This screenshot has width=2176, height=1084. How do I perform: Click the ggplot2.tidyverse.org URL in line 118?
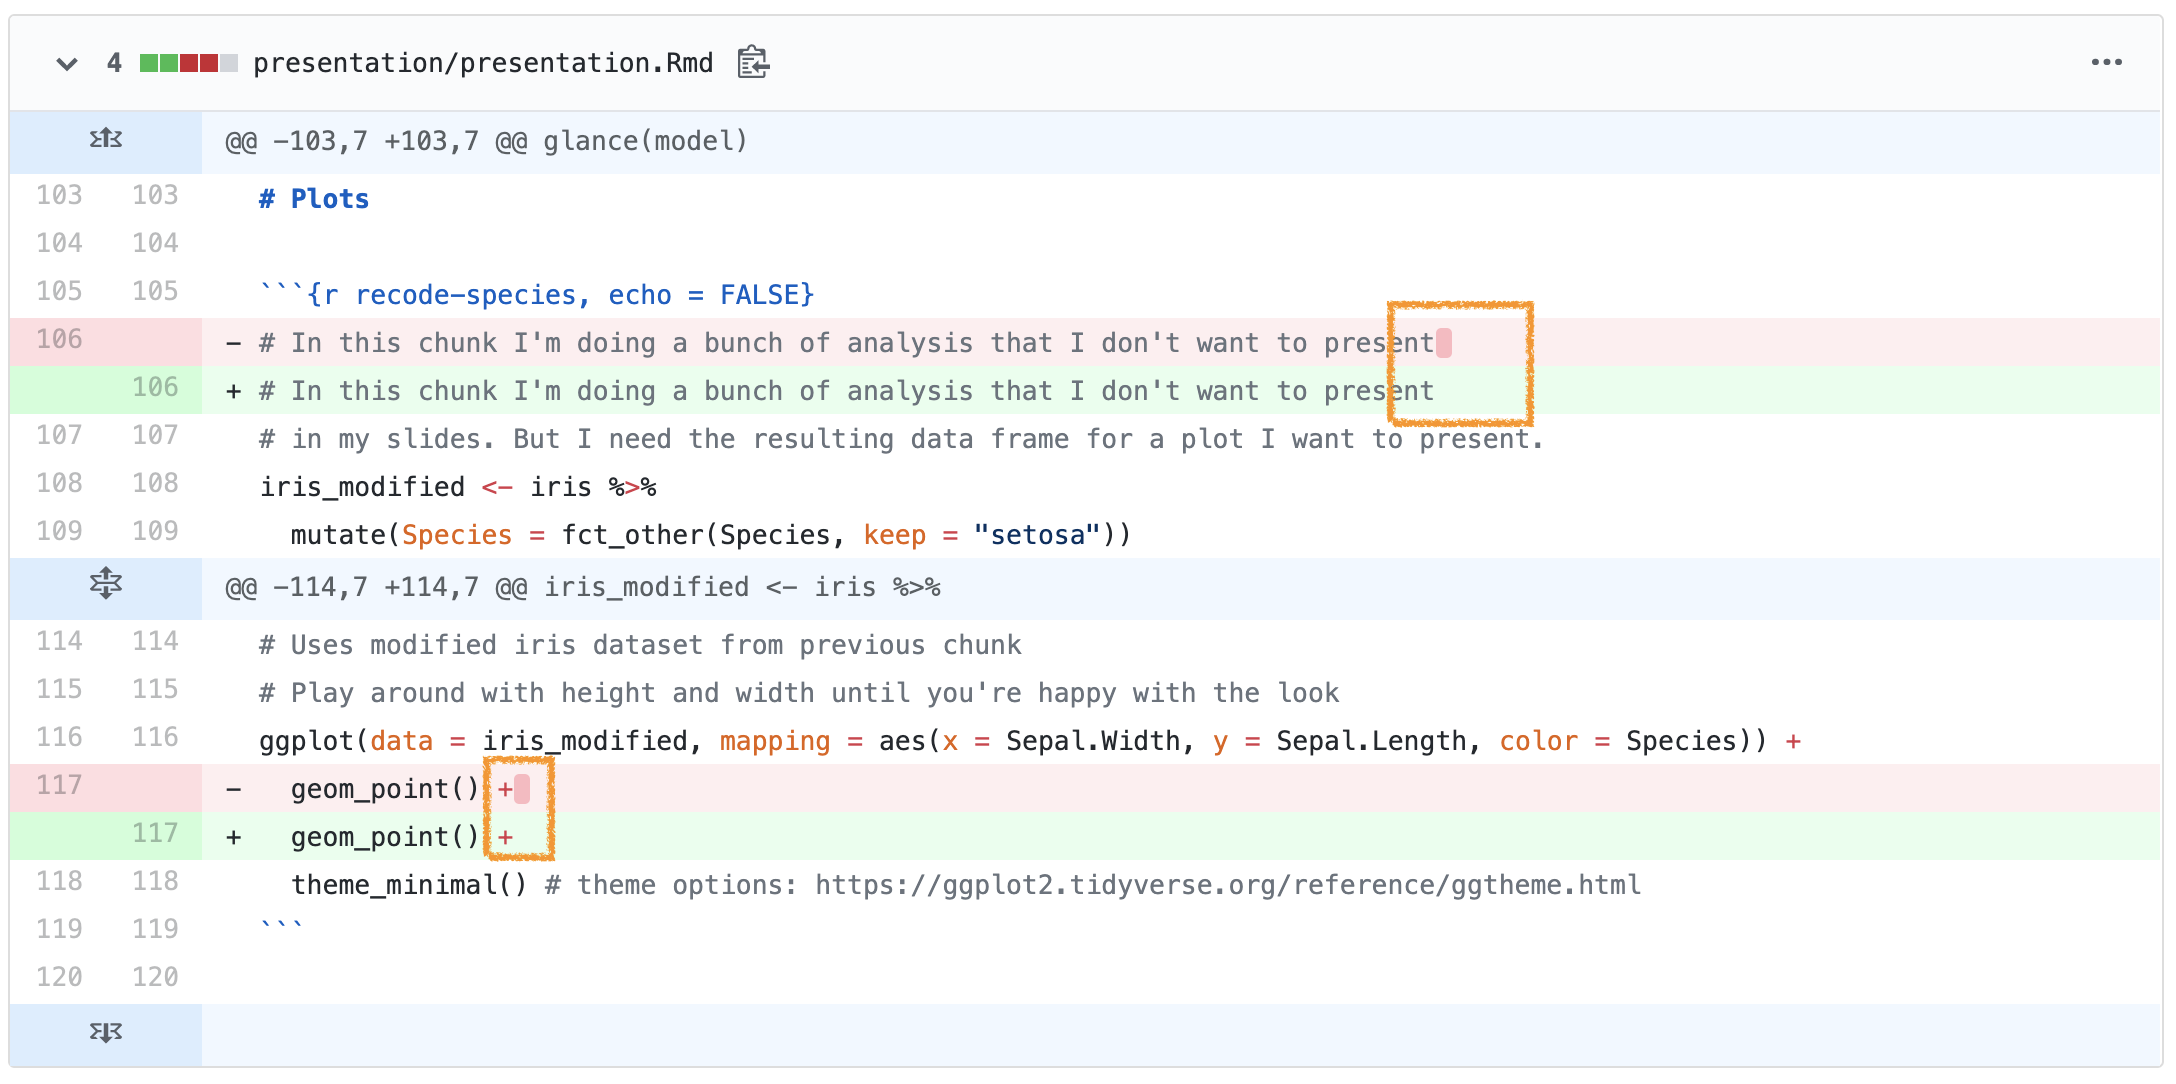[1228, 885]
